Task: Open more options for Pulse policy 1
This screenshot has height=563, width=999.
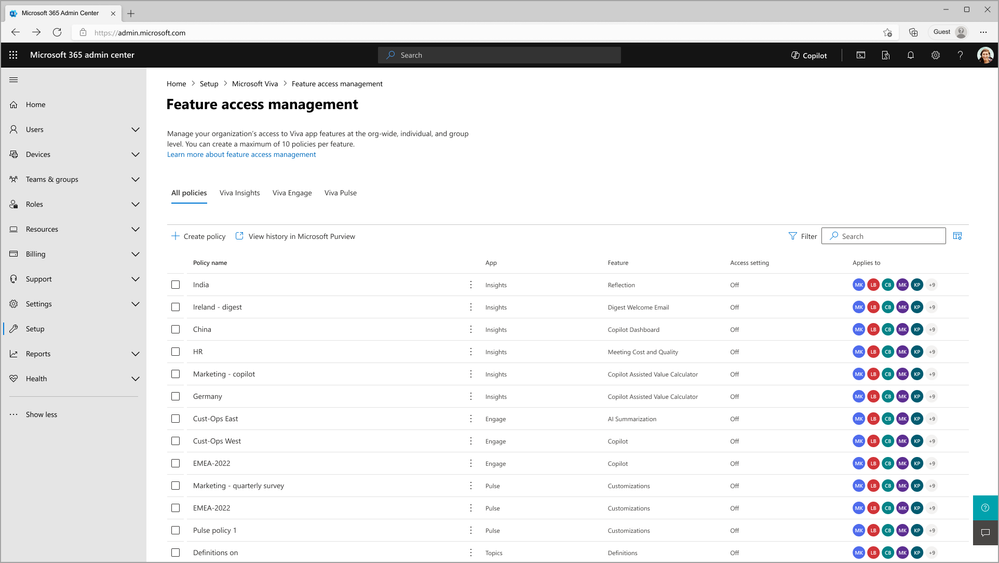Action: [x=471, y=530]
